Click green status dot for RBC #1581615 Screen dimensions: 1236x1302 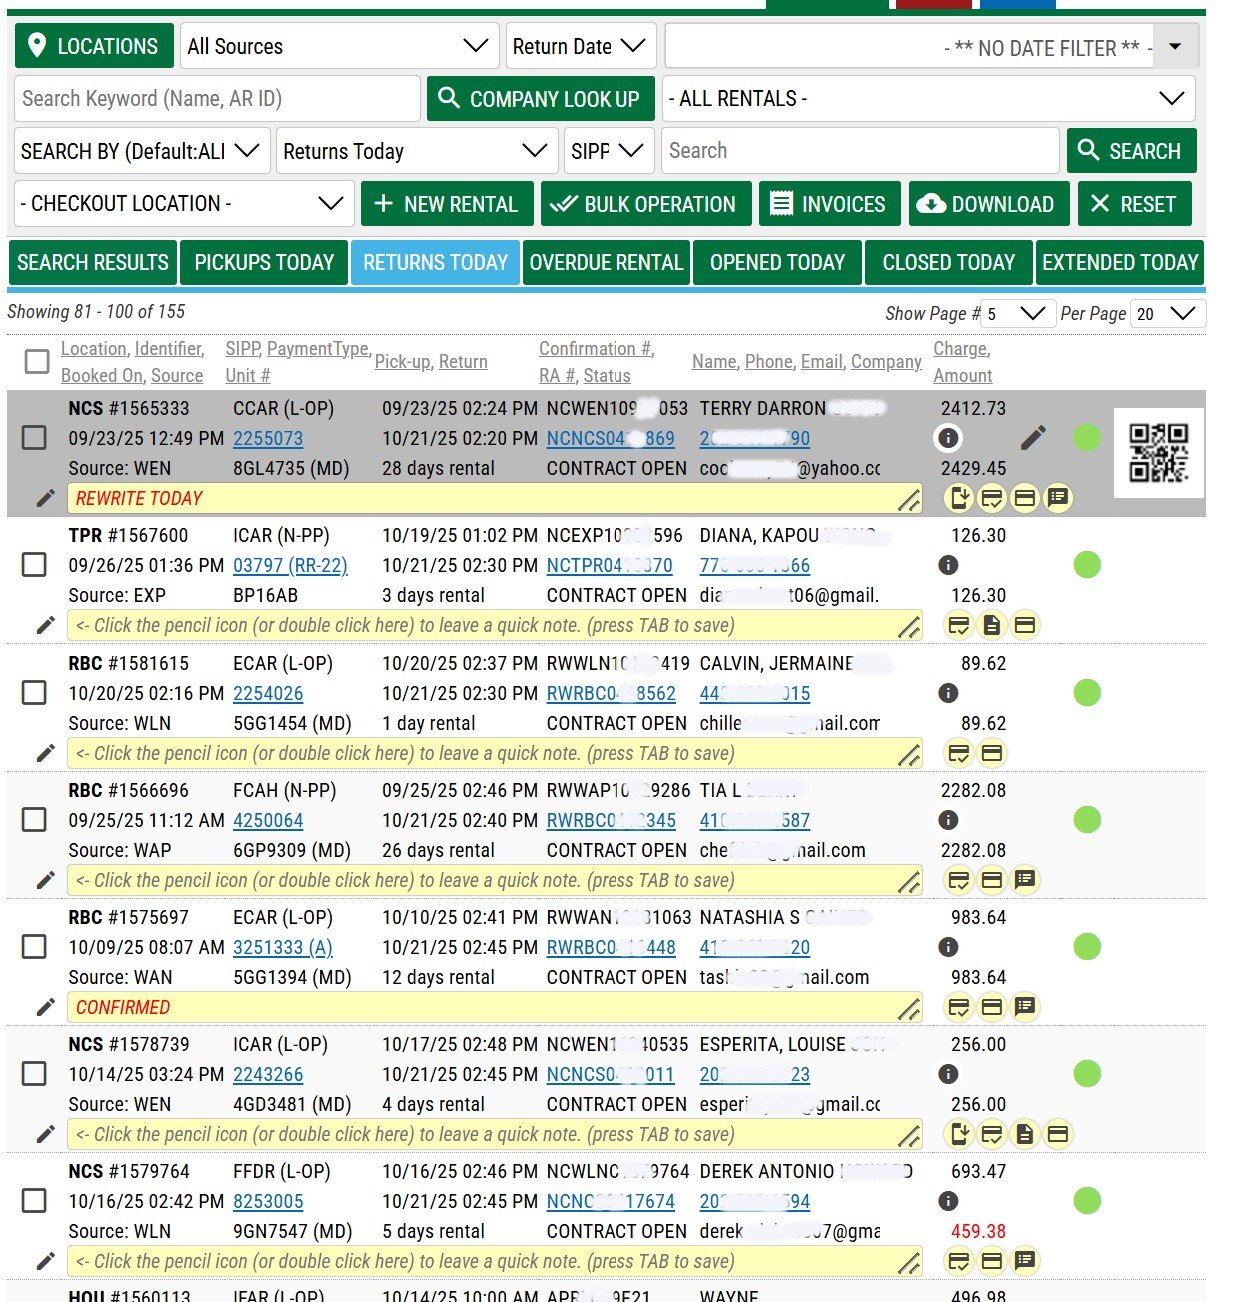tap(1086, 692)
